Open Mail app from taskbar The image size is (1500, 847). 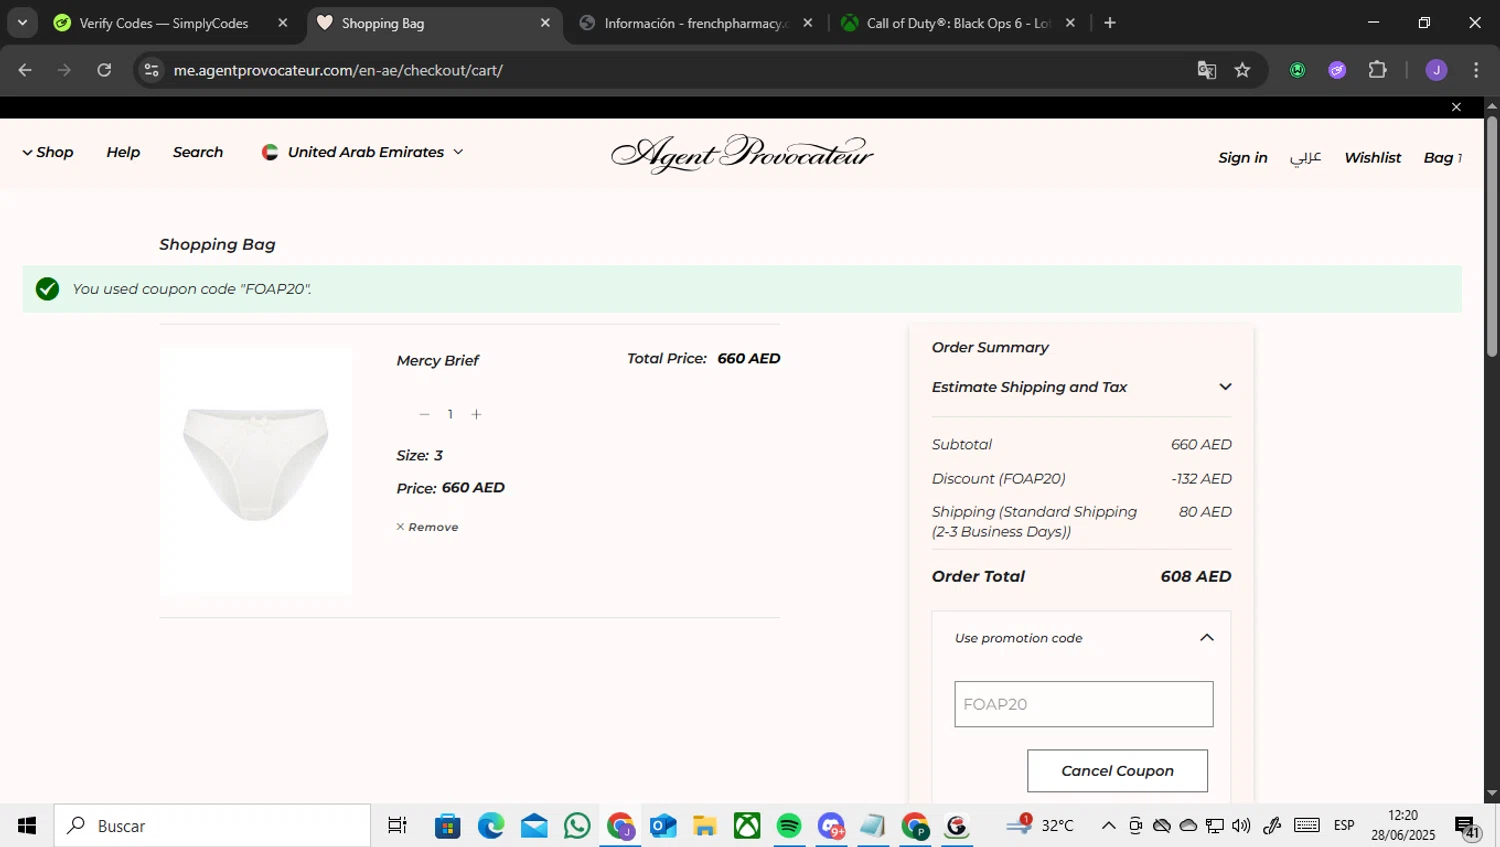(x=534, y=826)
